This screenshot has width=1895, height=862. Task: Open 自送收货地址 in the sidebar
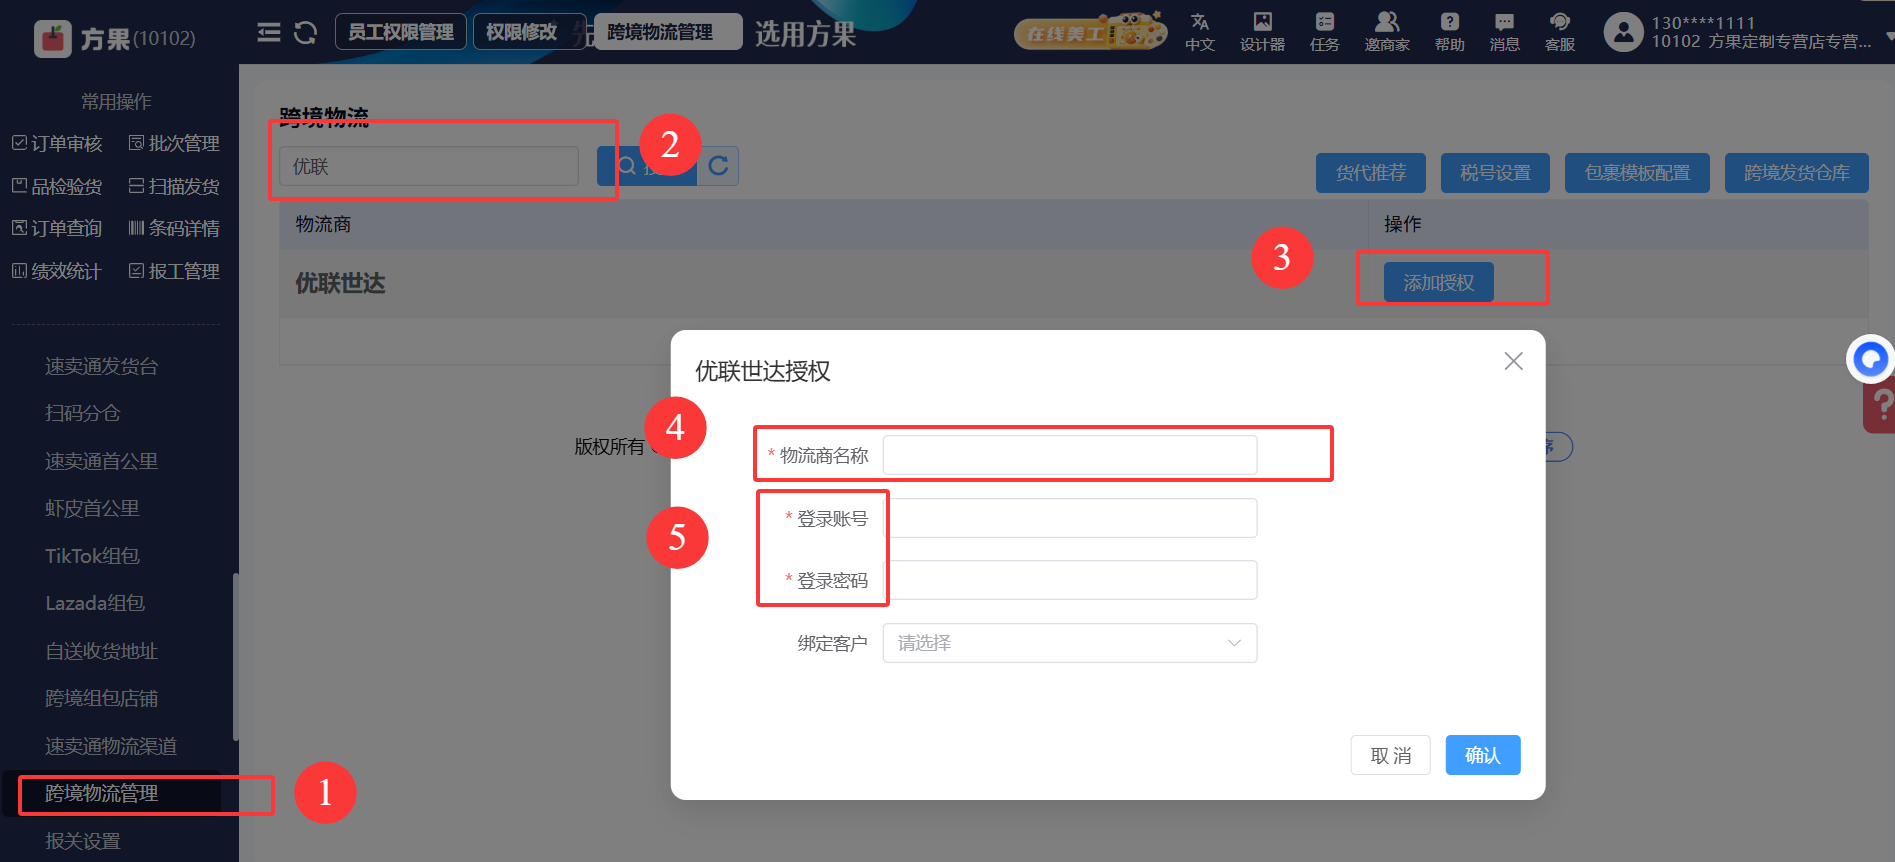click(102, 652)
